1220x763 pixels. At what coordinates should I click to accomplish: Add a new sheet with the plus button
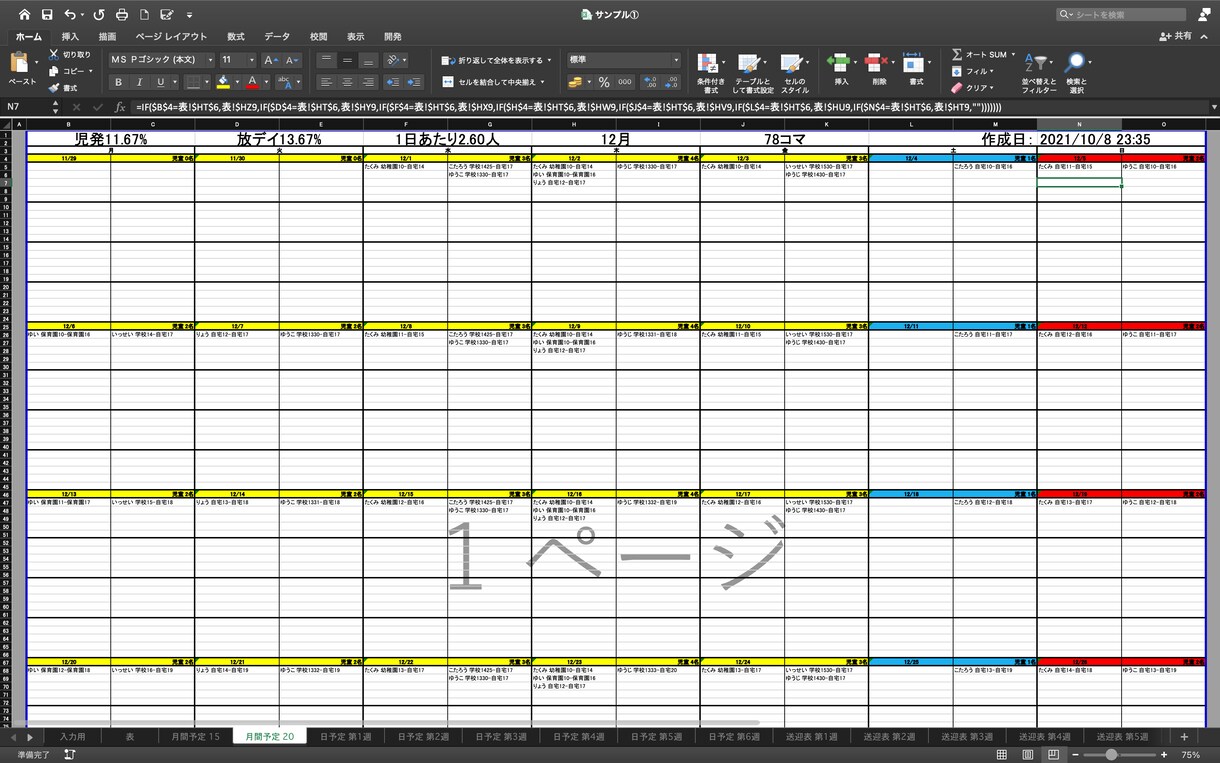click(1184, 737)
